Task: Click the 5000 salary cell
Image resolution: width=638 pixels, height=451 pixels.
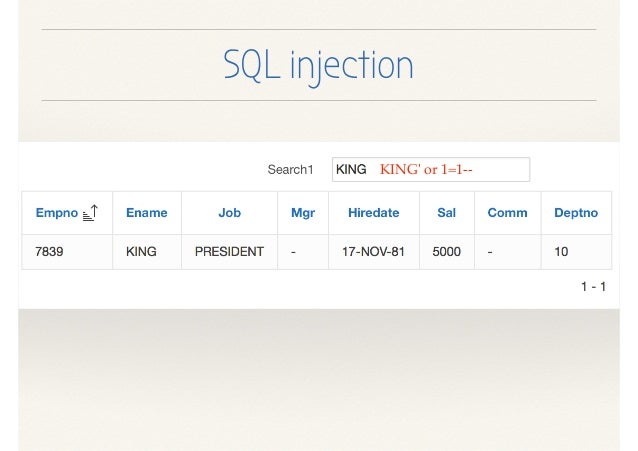Action: (x=447, y=252)
